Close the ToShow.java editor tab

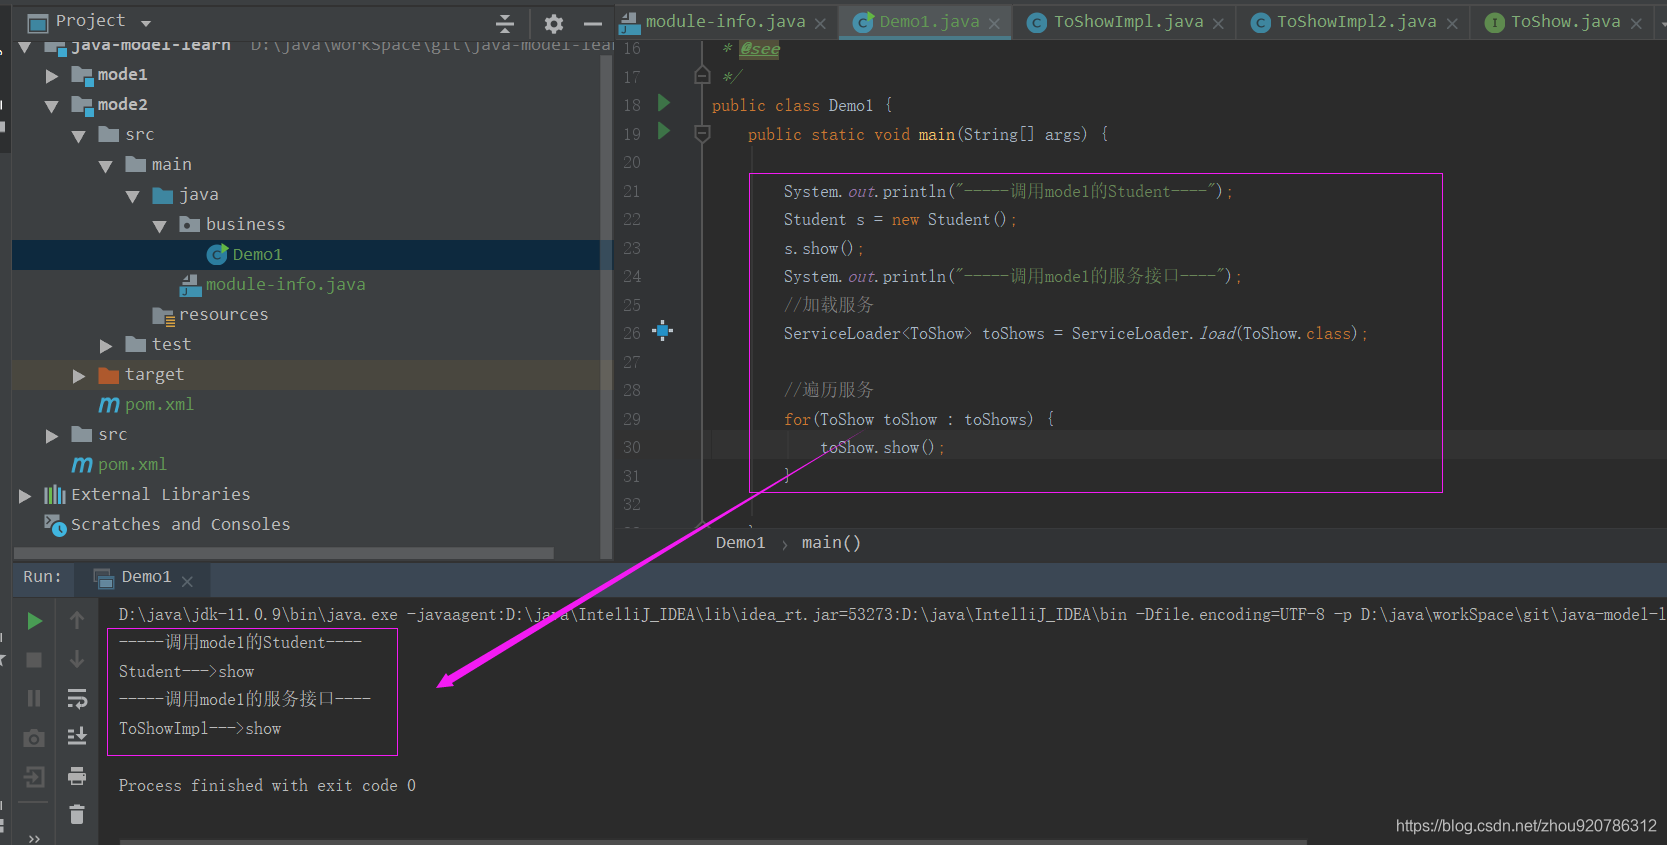pyautogui.click(x=1636, y=23)
